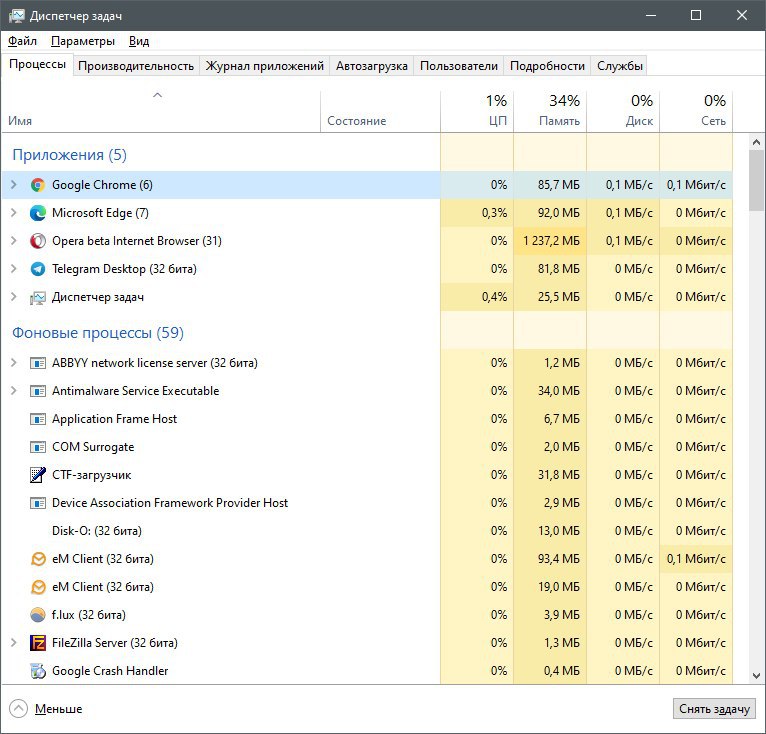766x734 pixels.
Task: Click the title bar Task Manager icon
Action: pos(17,16)
